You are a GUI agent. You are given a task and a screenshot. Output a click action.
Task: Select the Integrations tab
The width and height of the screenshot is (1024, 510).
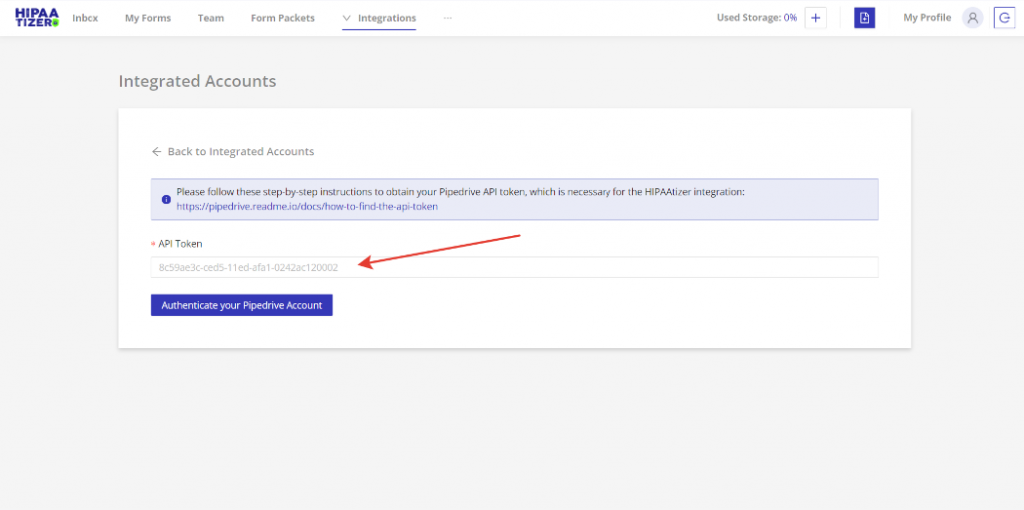387,18
